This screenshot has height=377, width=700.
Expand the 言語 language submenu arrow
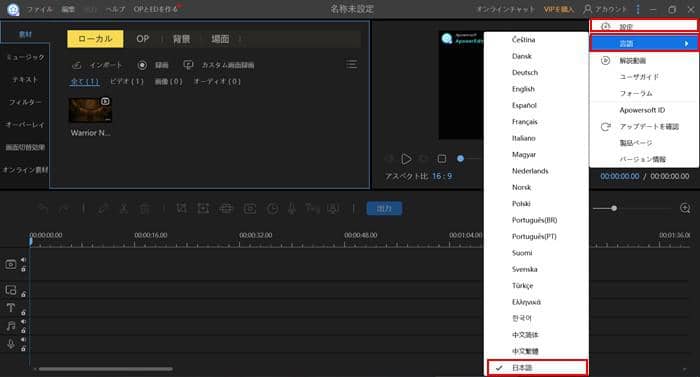pos(686,43)
